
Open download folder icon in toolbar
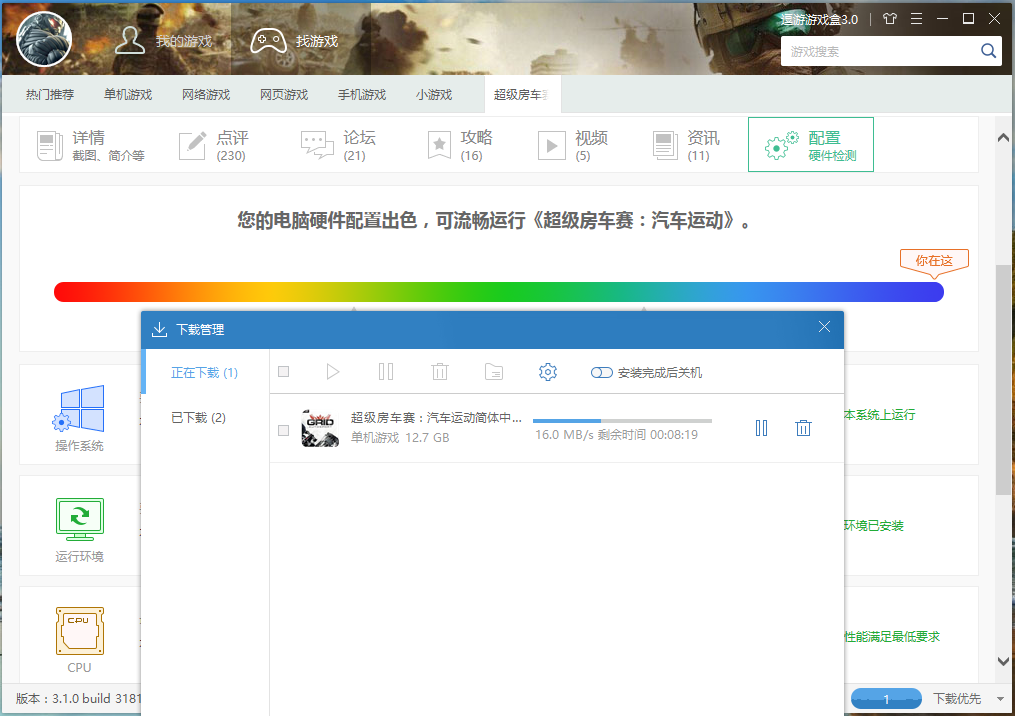(494, 372)
